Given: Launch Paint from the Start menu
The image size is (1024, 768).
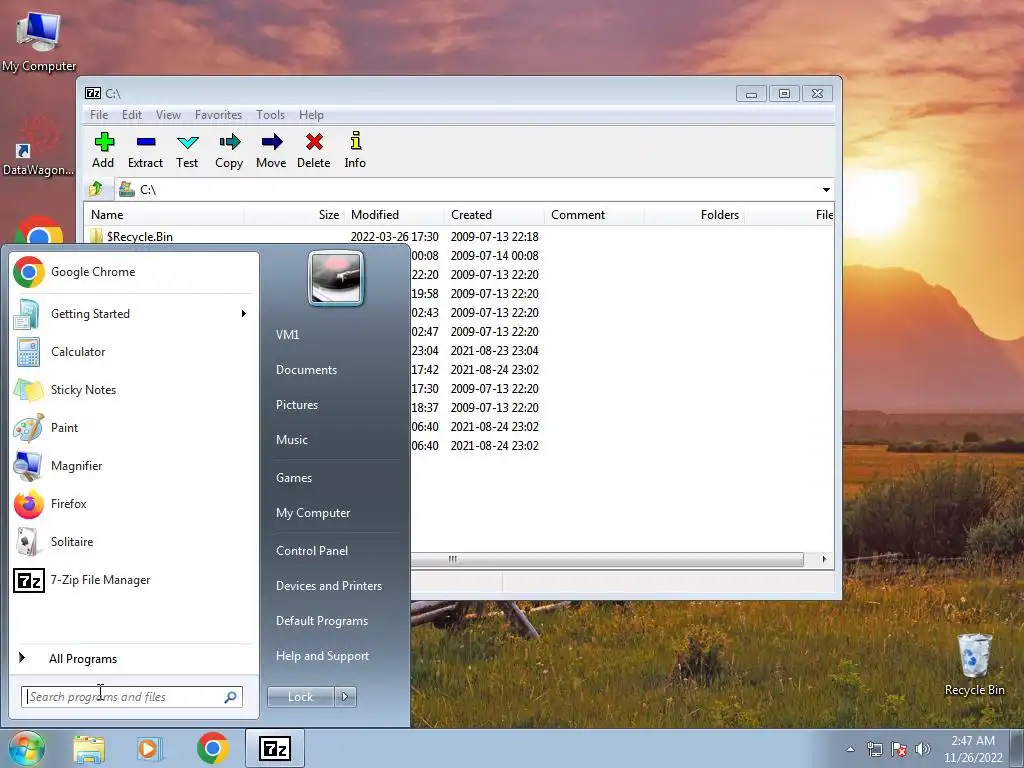Looking at the screenshot, I should (133, 428).
